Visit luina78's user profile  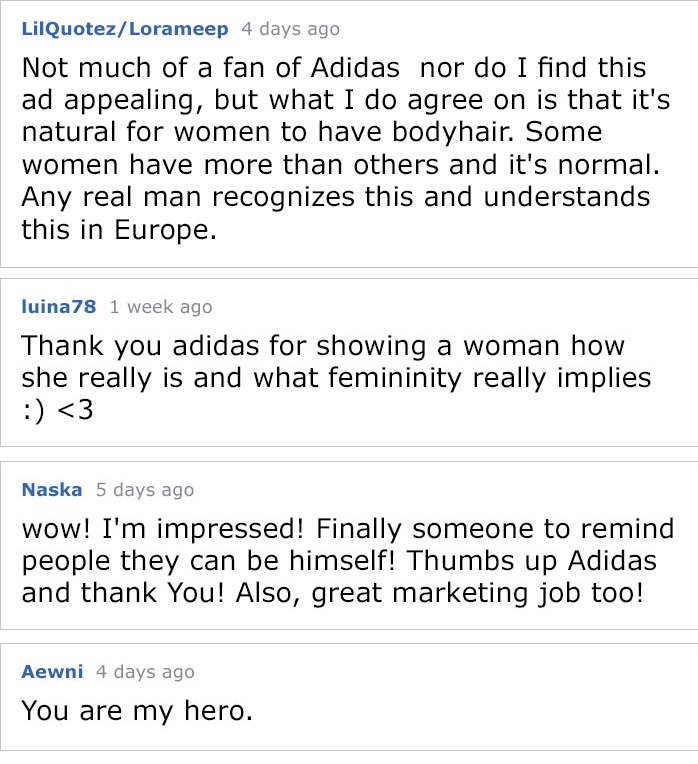click(58, 306)
